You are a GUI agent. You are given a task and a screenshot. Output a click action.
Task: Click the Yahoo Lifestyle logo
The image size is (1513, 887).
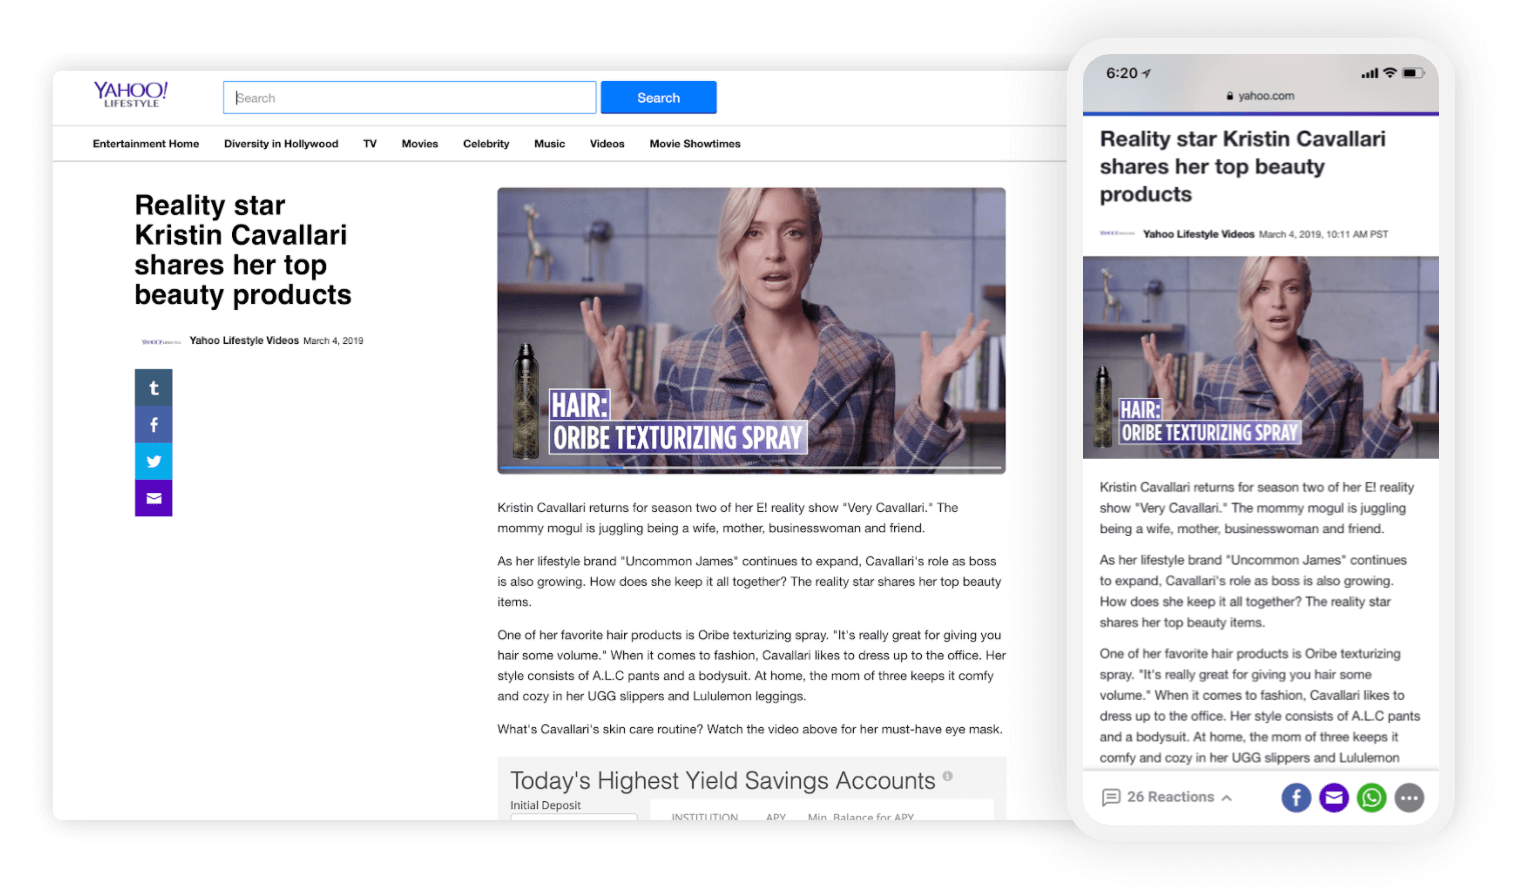pos(130,95)
